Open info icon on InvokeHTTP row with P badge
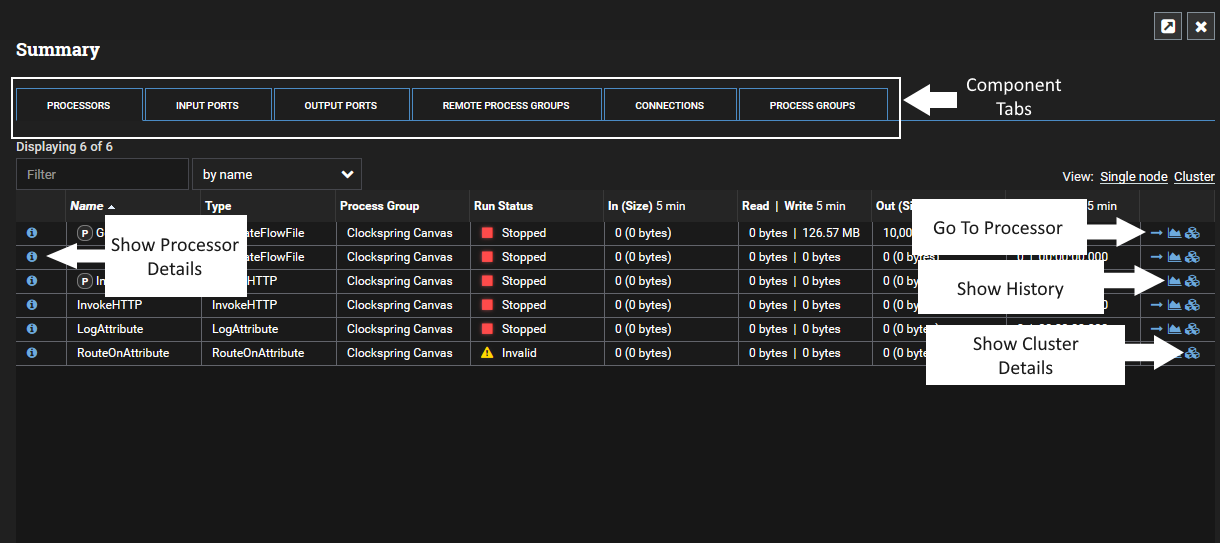 point(32,281)
